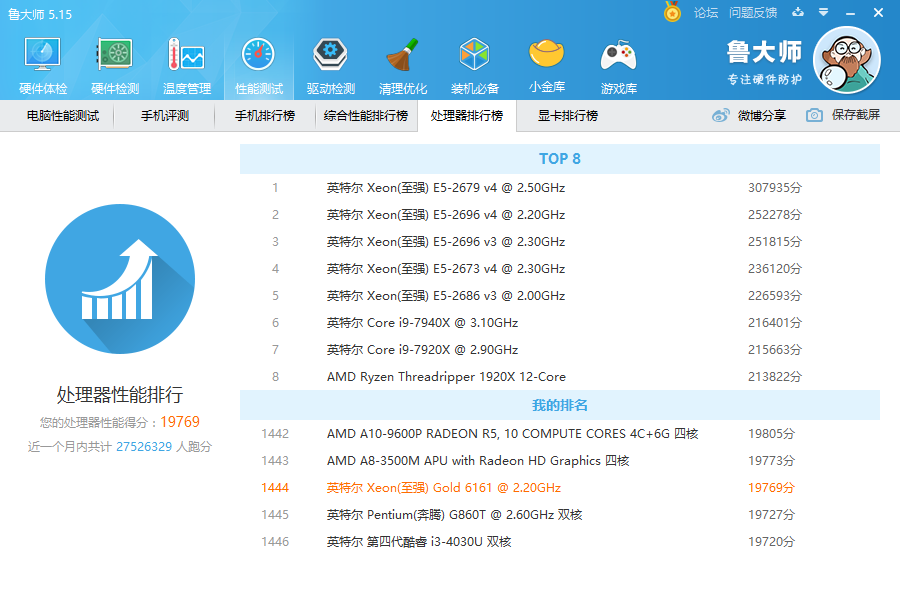Click my processor score 19769 under heading
This screenshot has height=600, width=900.
[x=180, y=422]
